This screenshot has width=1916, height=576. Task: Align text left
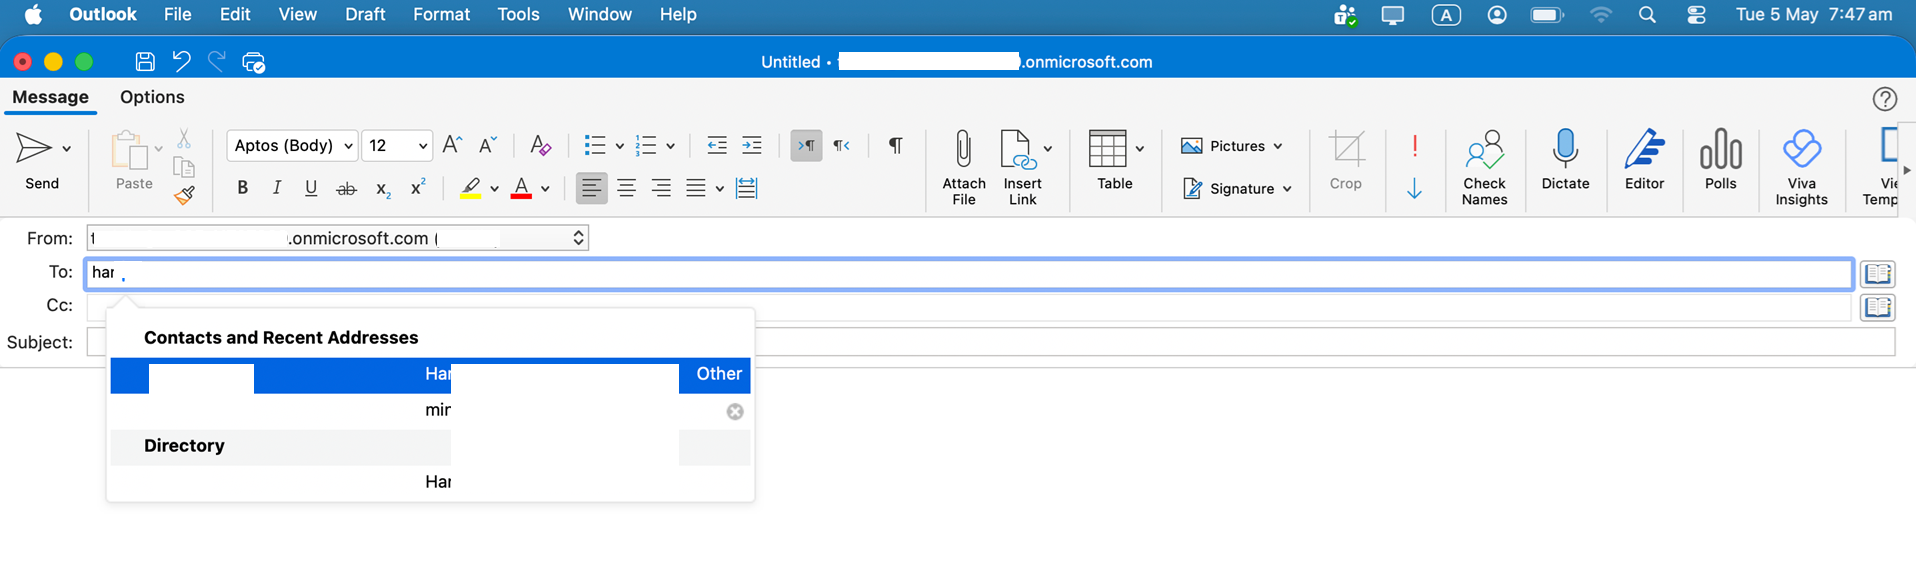(x=592, y=188)
